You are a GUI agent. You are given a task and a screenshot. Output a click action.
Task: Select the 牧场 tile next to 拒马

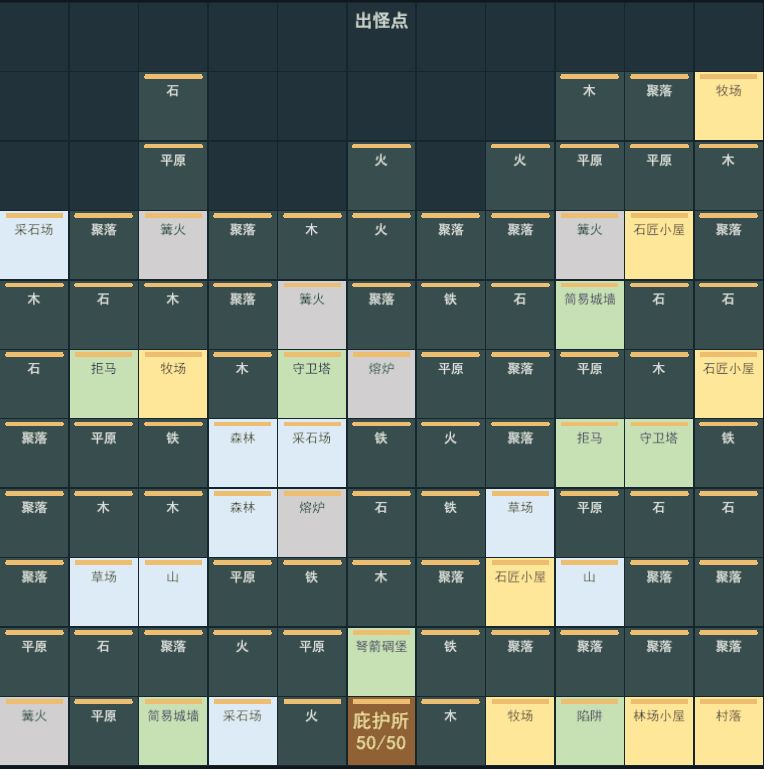pyautogui.click(x=173, y=384)
